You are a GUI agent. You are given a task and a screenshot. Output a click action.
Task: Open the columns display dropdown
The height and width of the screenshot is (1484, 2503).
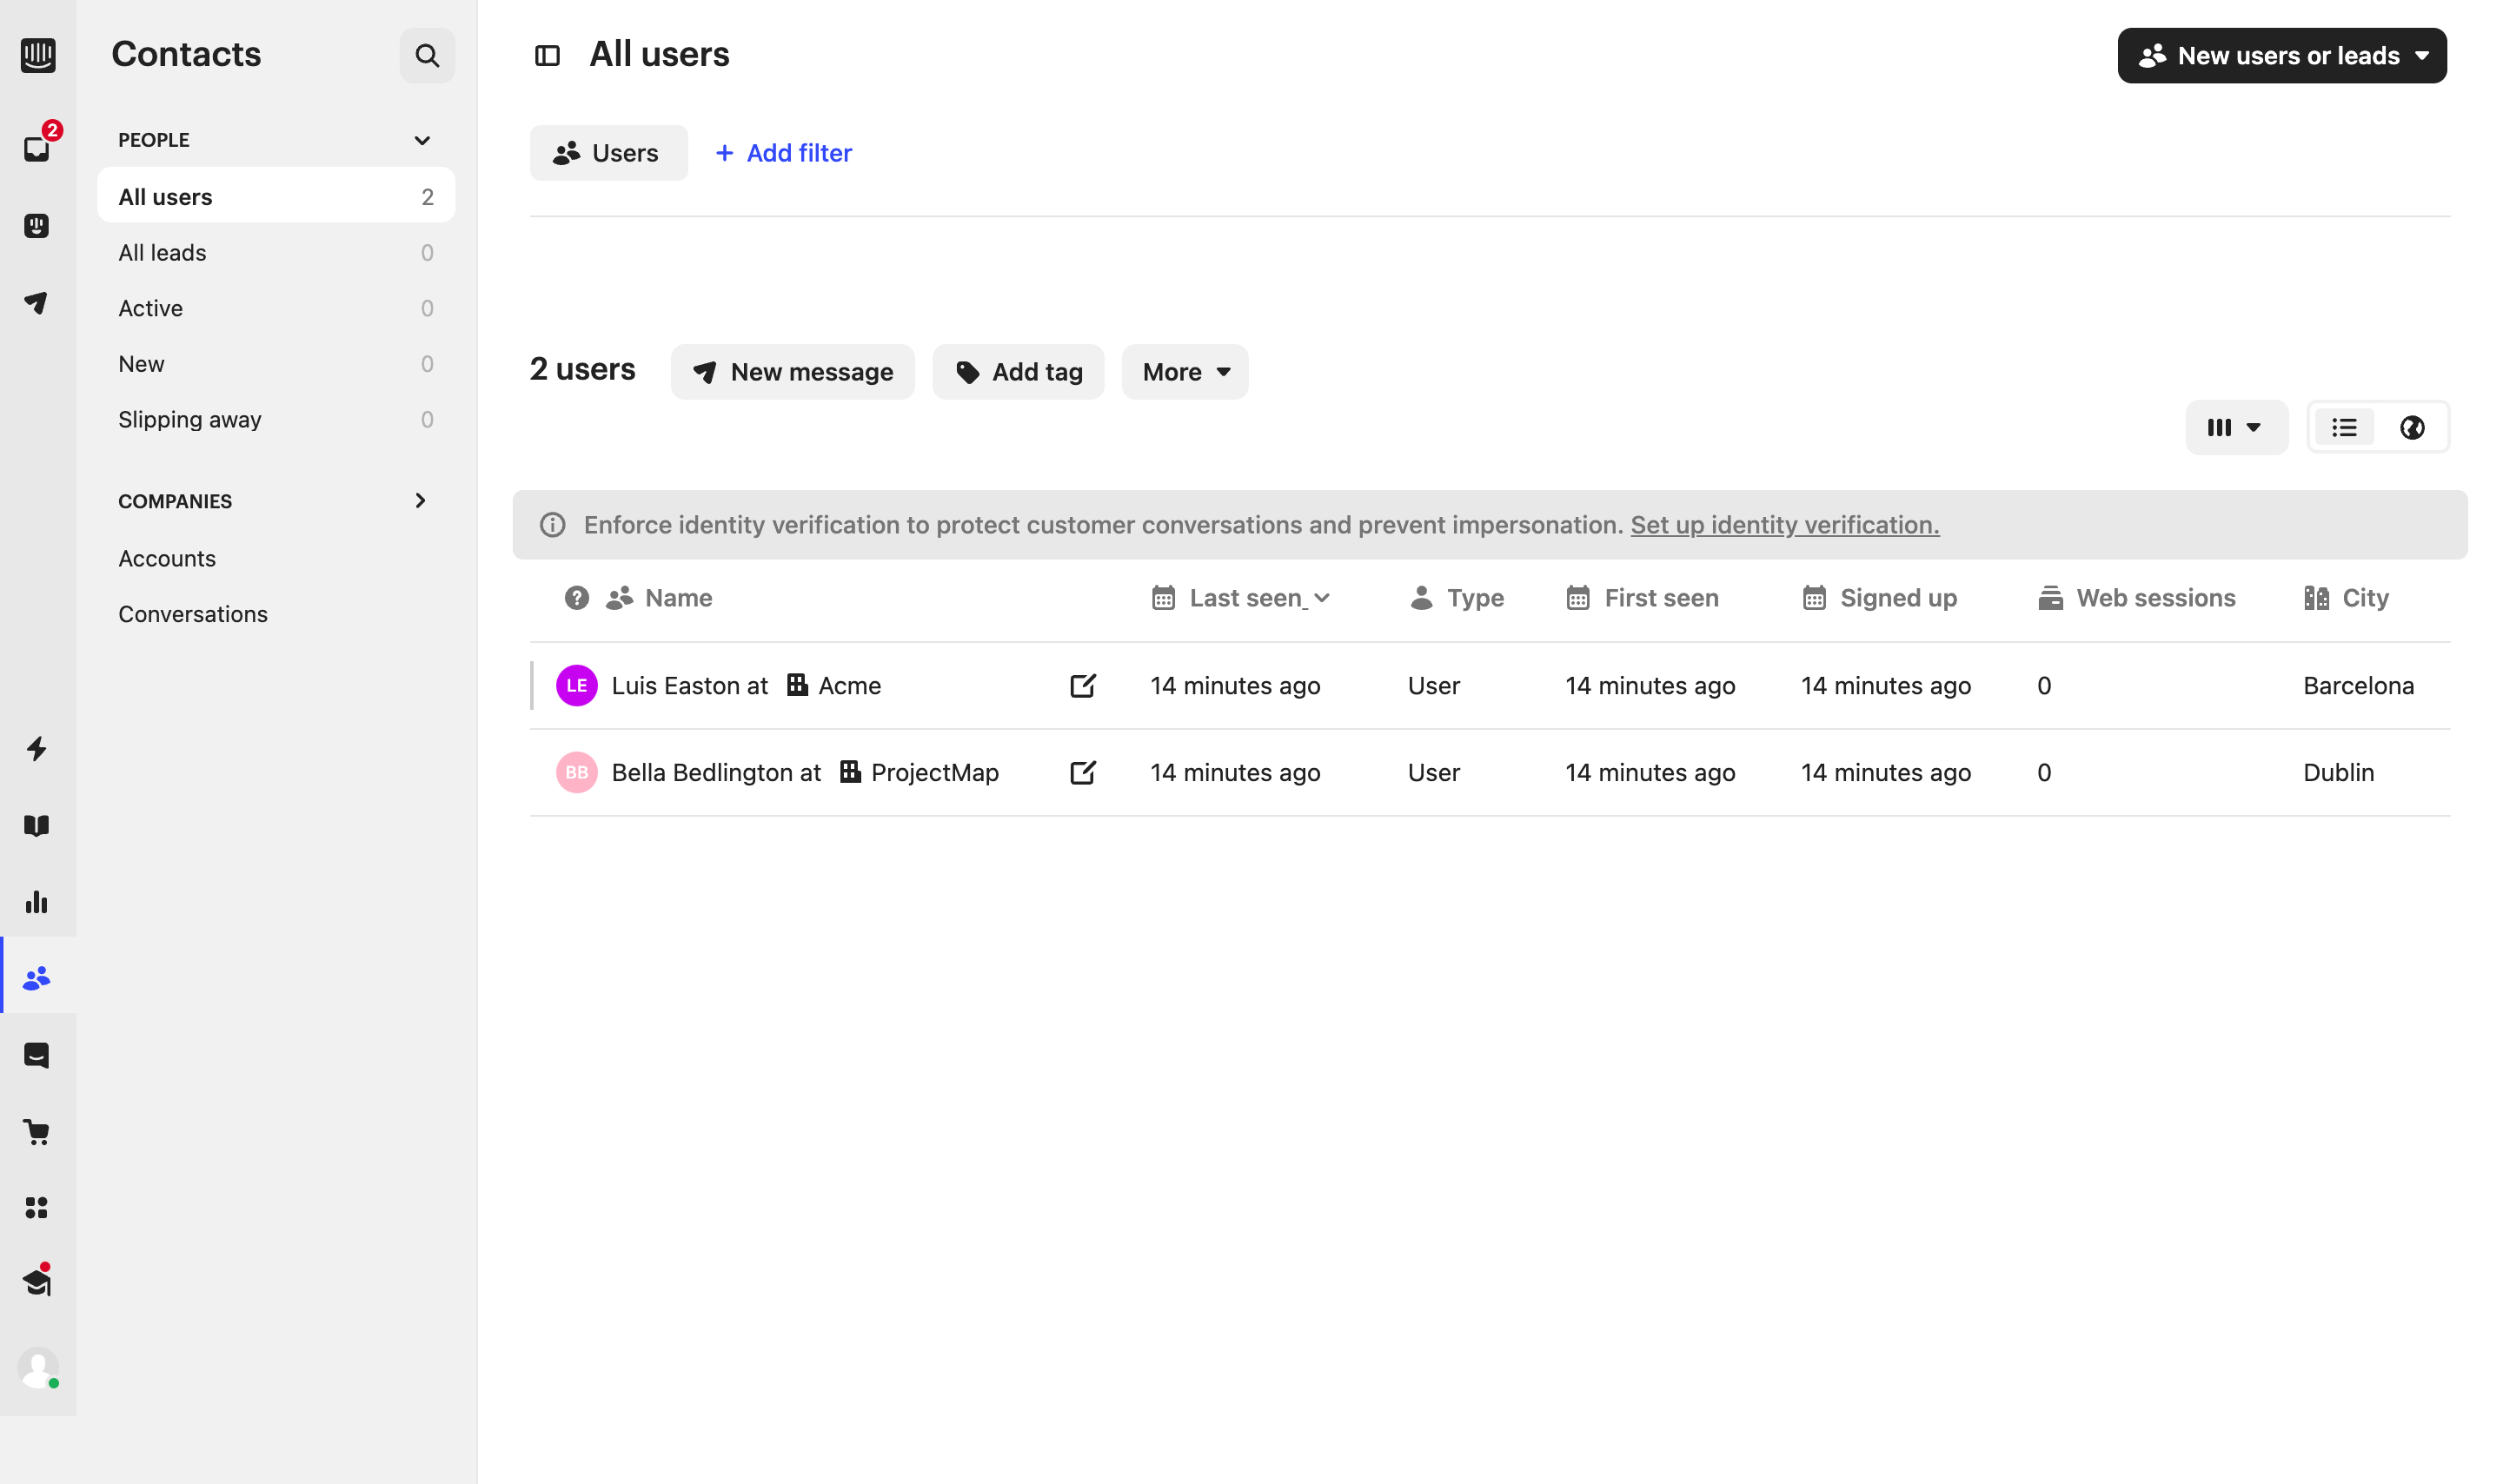pos(2236,428)
